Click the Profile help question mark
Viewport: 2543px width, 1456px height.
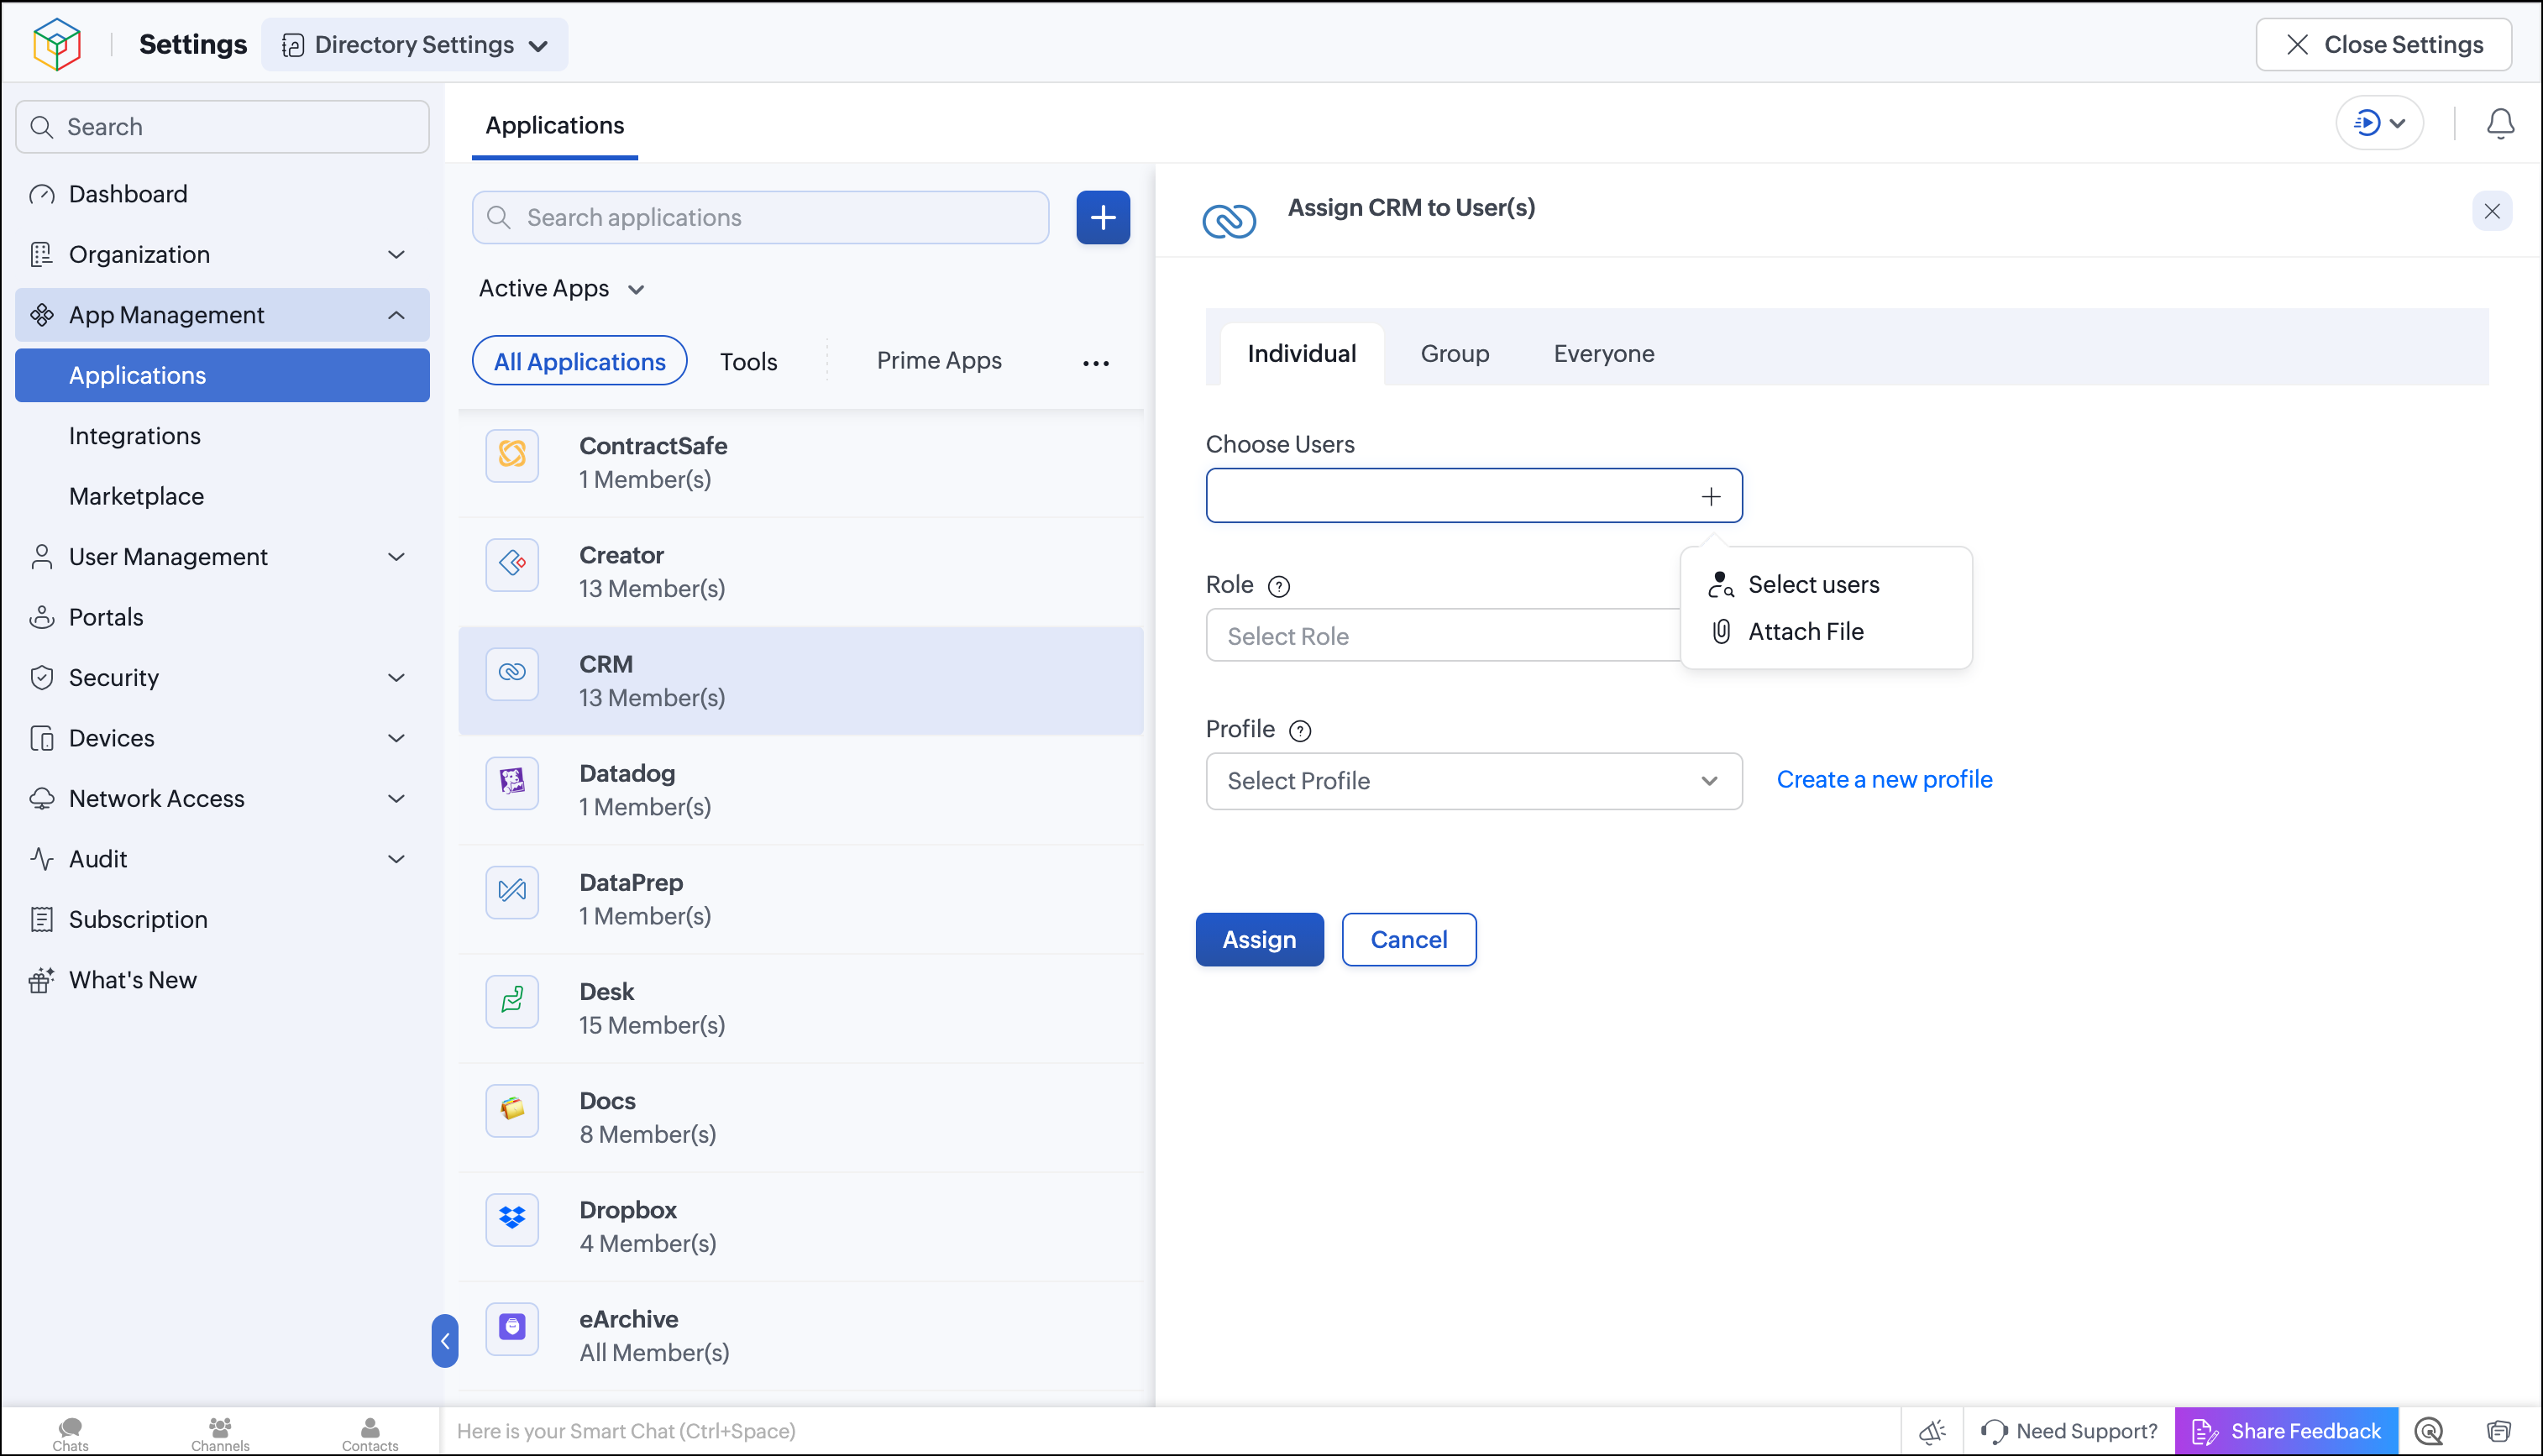1300,731
